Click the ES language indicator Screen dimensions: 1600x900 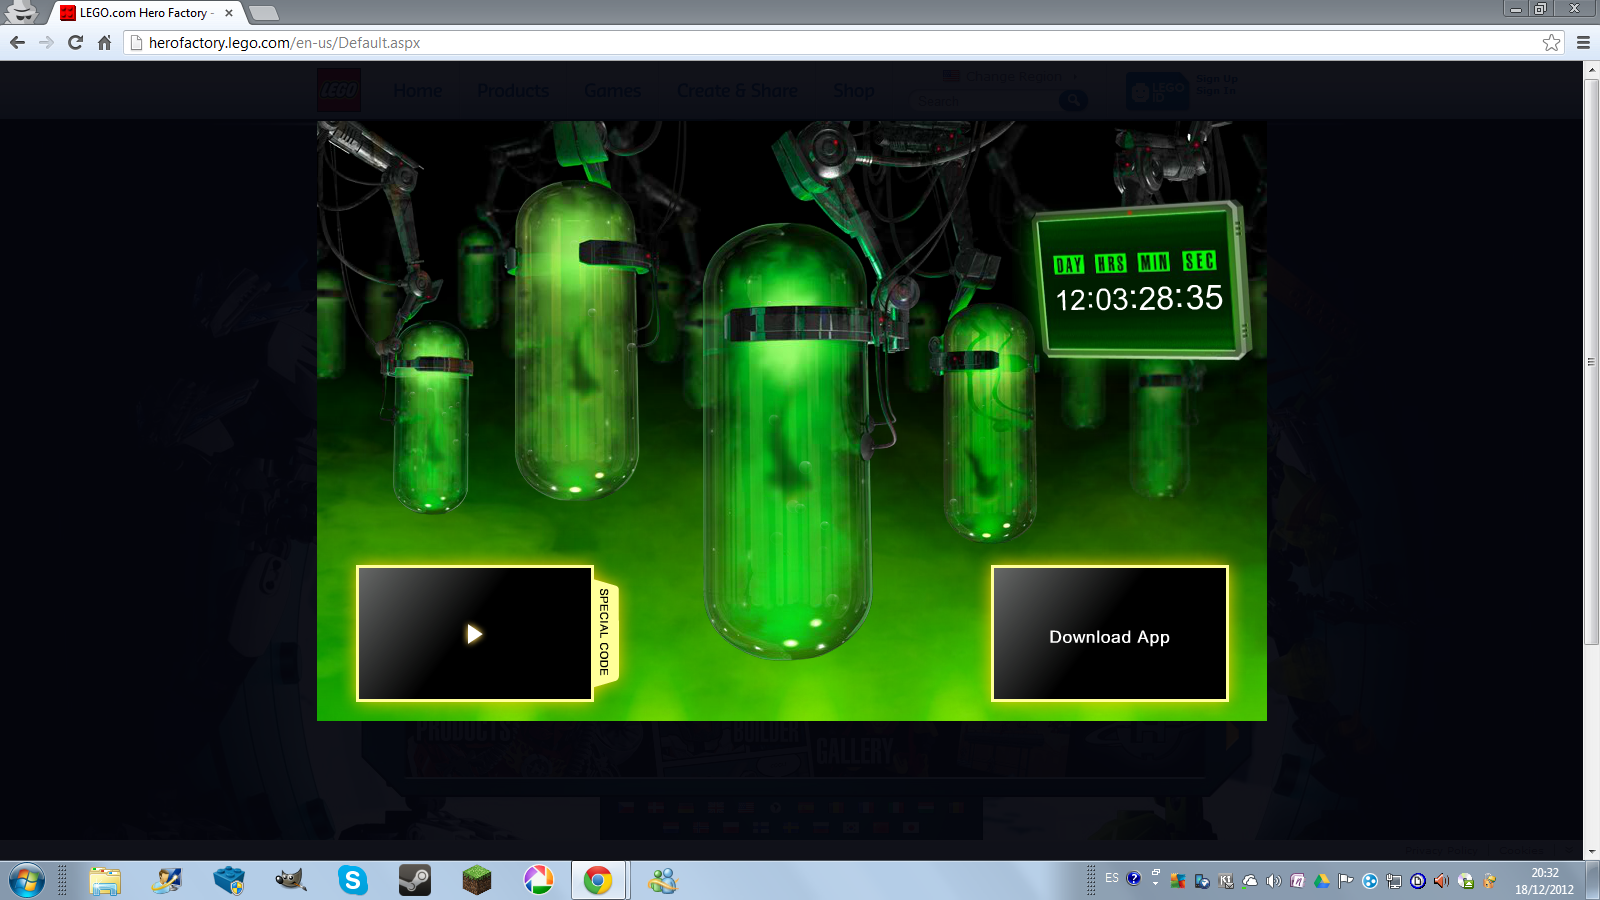click(1112, 878)
